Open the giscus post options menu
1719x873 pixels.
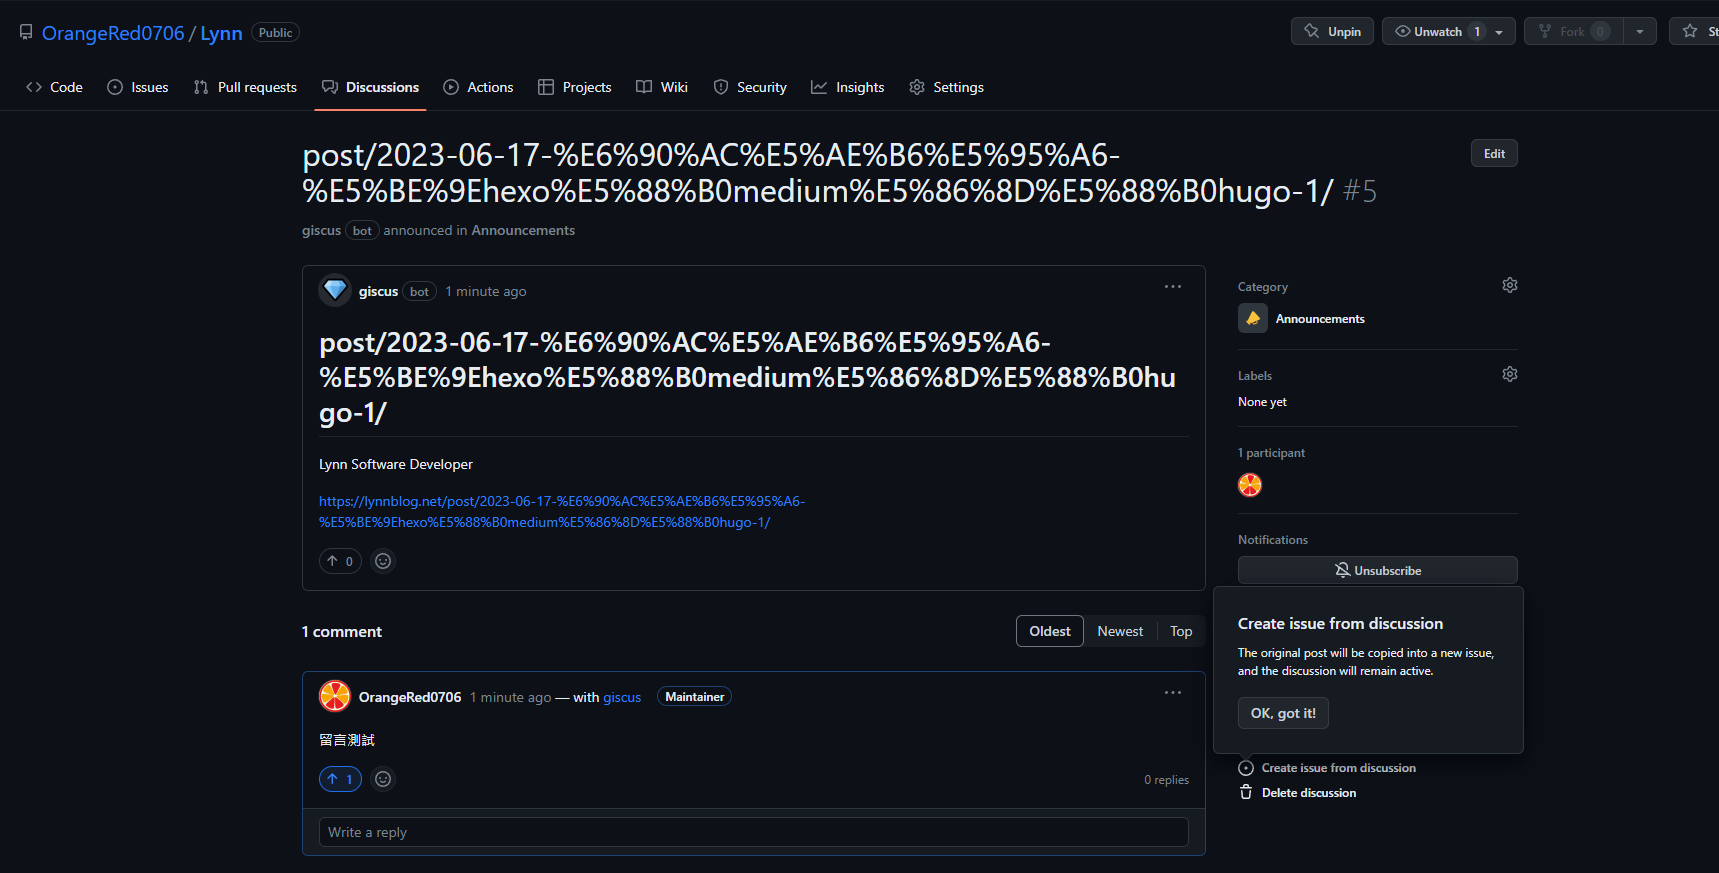click(x=1172, y=287)
